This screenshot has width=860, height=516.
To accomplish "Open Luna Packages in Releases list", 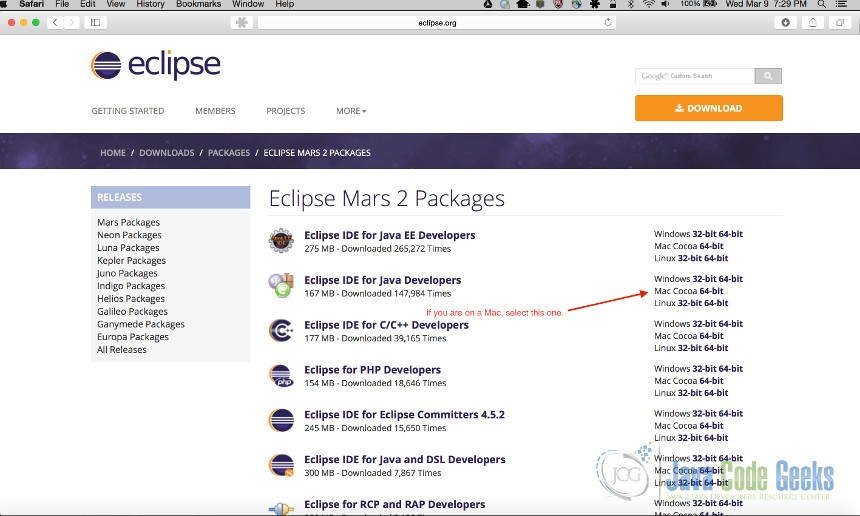I will (x=128, y=247).
